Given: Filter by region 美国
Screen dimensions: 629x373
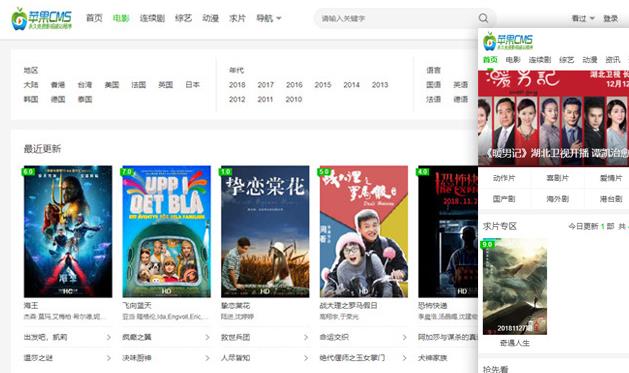Looking at the screenshot, I should click(112, 85).
